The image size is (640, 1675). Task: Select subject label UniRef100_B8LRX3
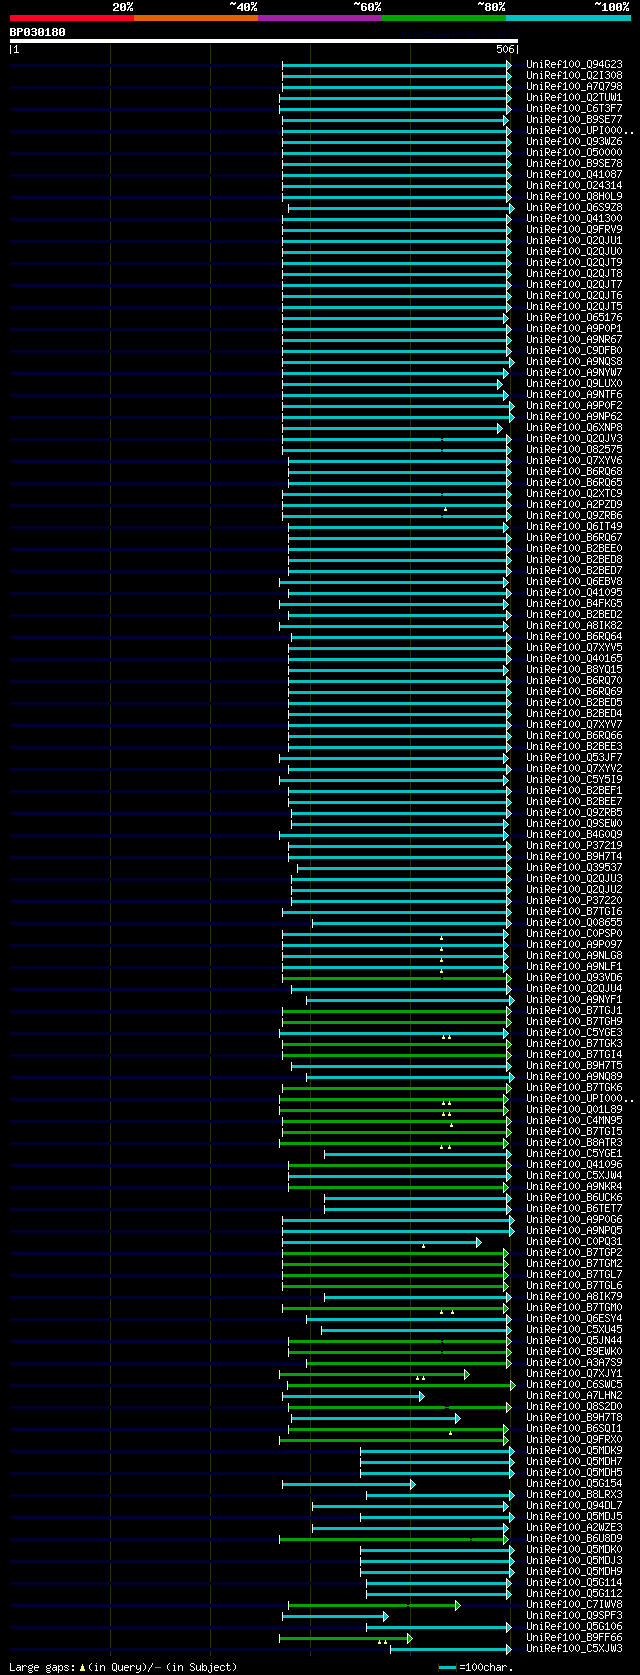pyautogui.click(x=574, y=1495)
